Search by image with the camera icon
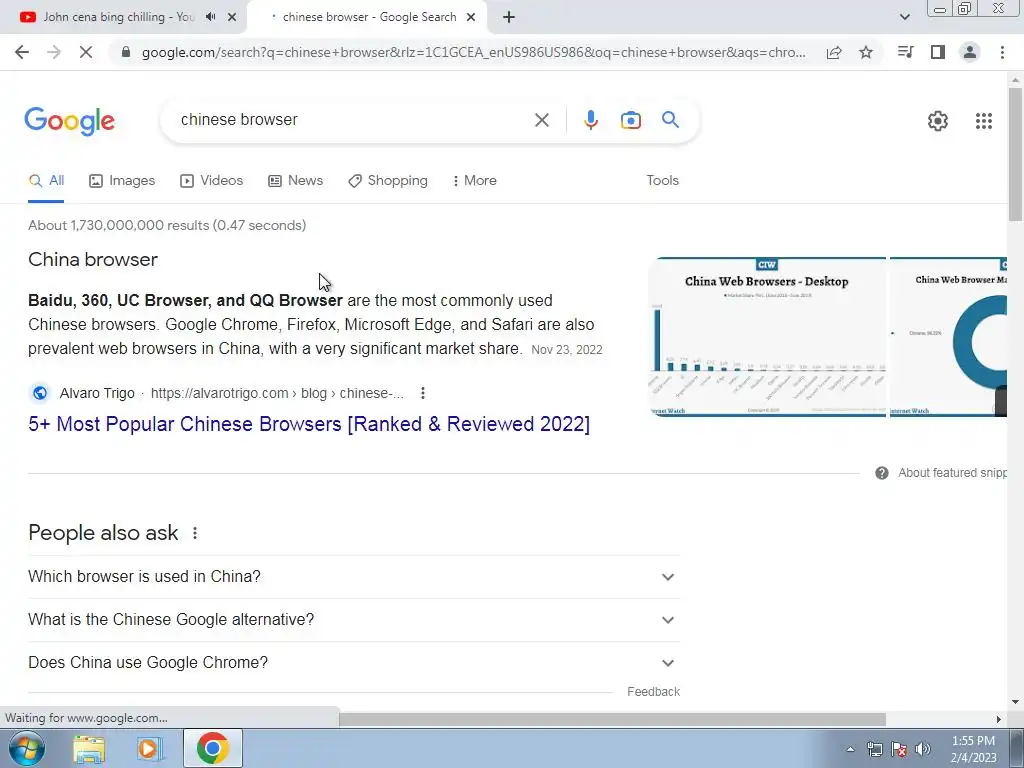This screenshot has height=768, width=1024. tap(631, 120)
